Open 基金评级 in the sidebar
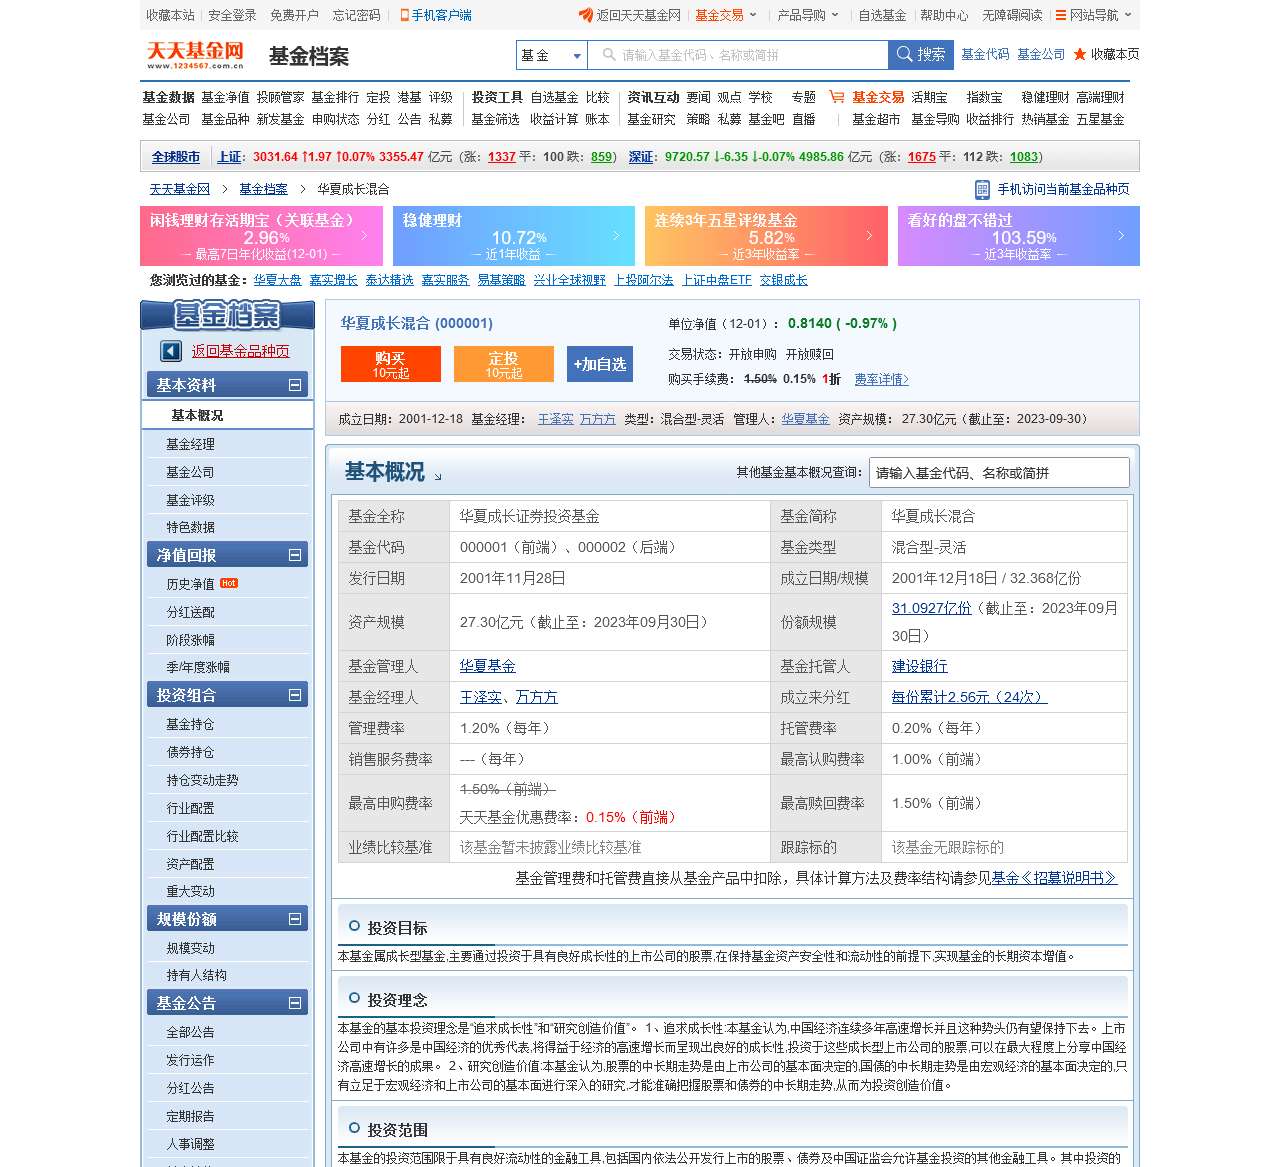The width and height of the screenshot is (1280, 1167). coord(190,500)
